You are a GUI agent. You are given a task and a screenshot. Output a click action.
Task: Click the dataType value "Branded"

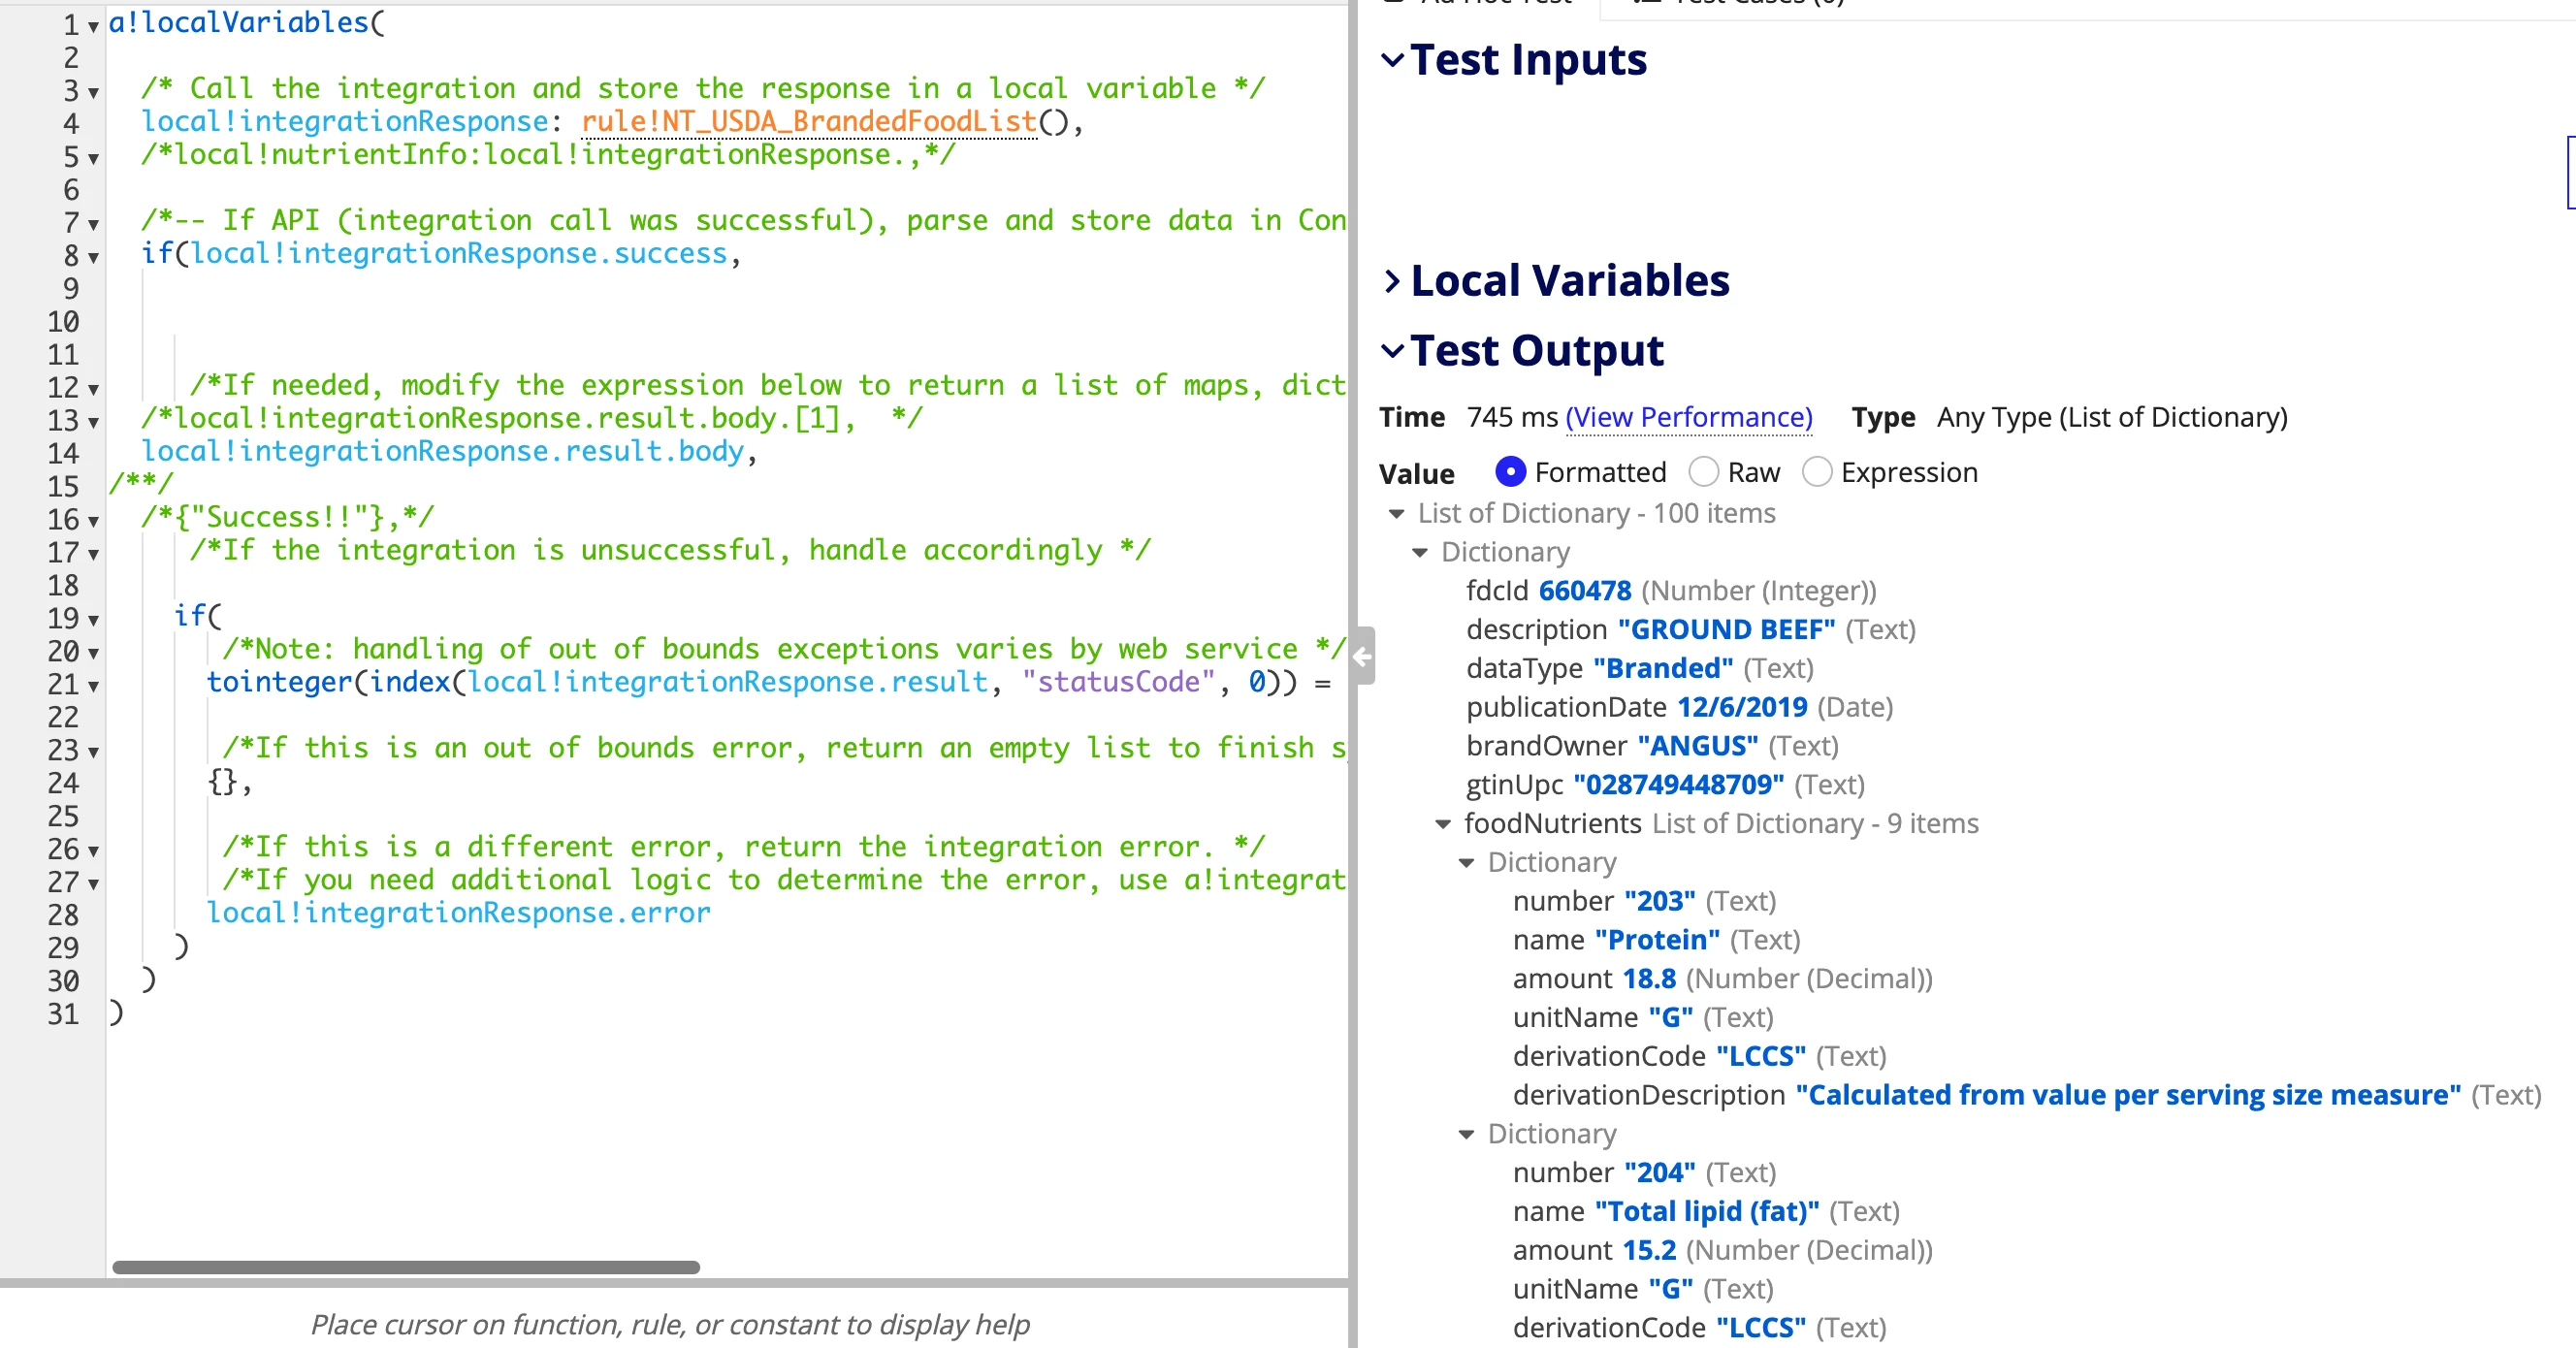click(1663, 669)
